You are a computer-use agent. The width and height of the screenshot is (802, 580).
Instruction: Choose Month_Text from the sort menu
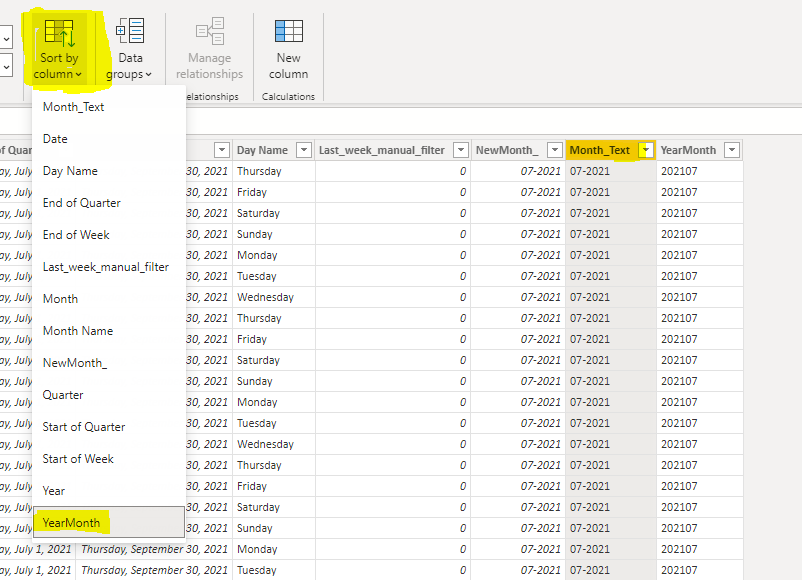(108, 107)
